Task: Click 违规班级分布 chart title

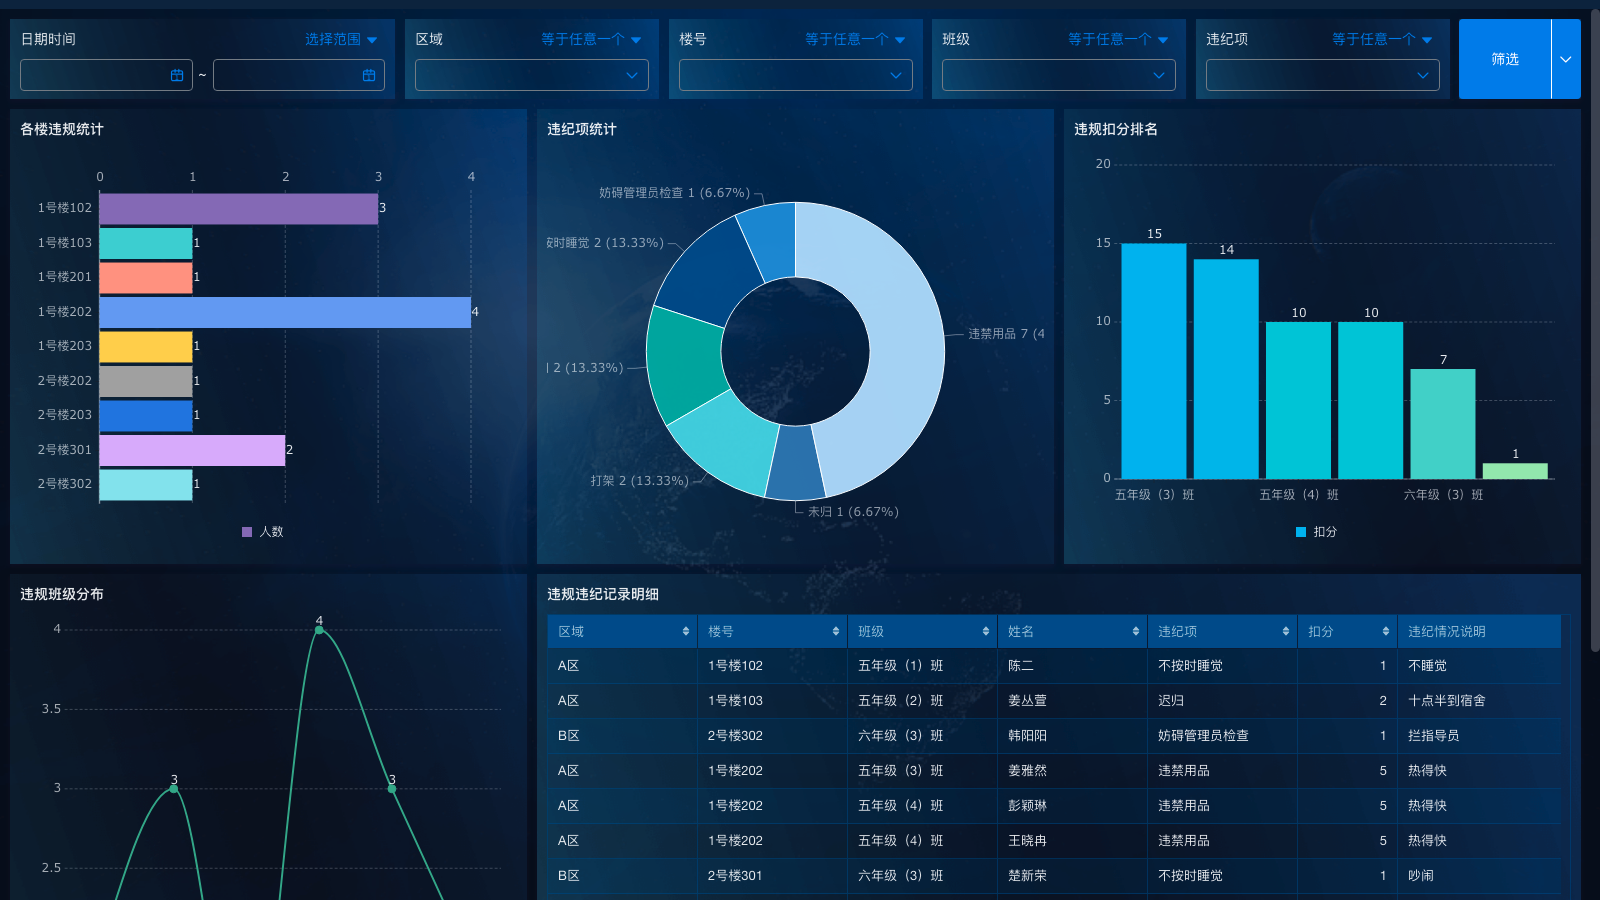Action: (x=62, y=594)
